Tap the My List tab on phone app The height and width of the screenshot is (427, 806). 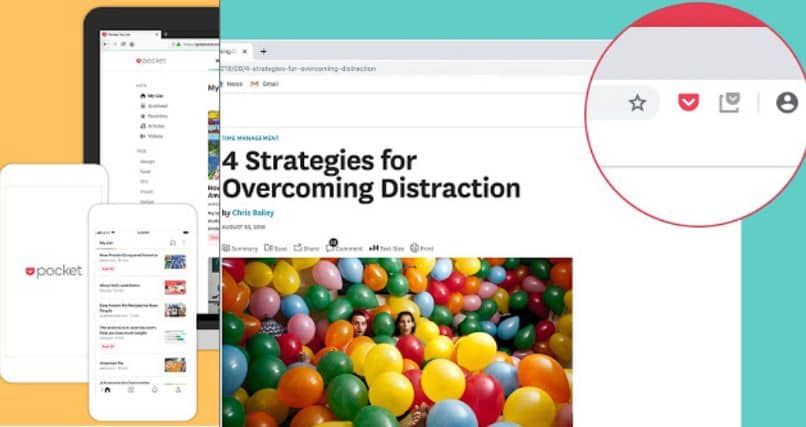tap(106, 243)
